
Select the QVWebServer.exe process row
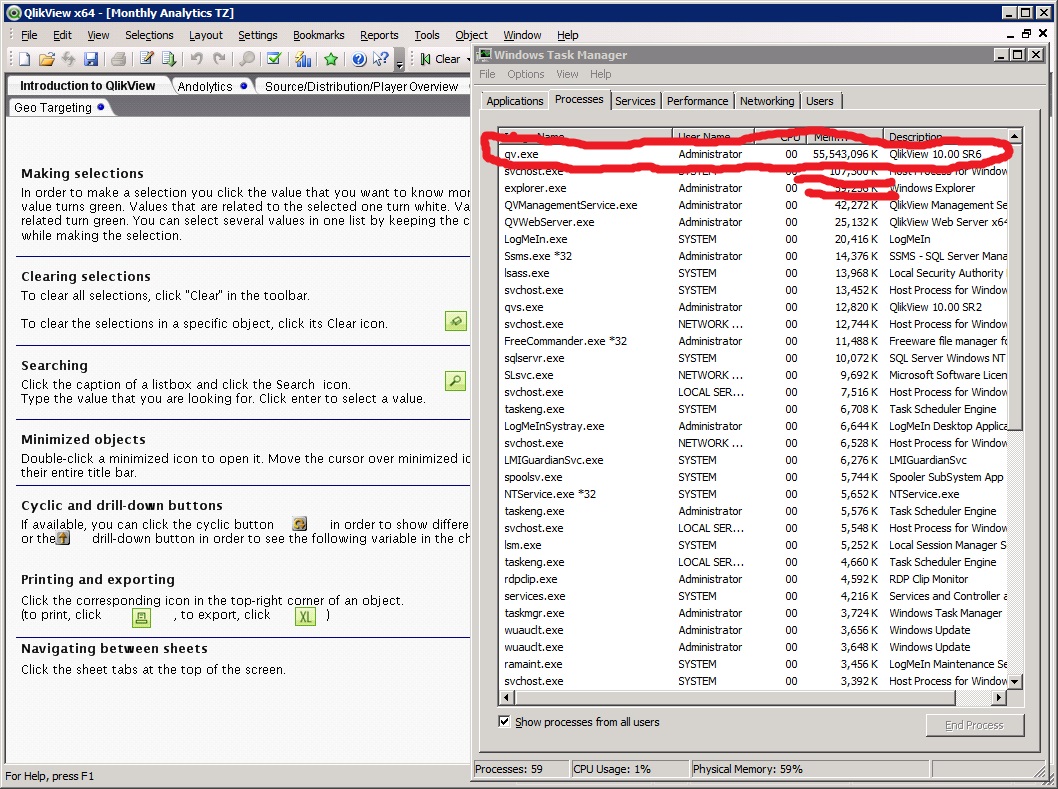click(x=549, y=222)
